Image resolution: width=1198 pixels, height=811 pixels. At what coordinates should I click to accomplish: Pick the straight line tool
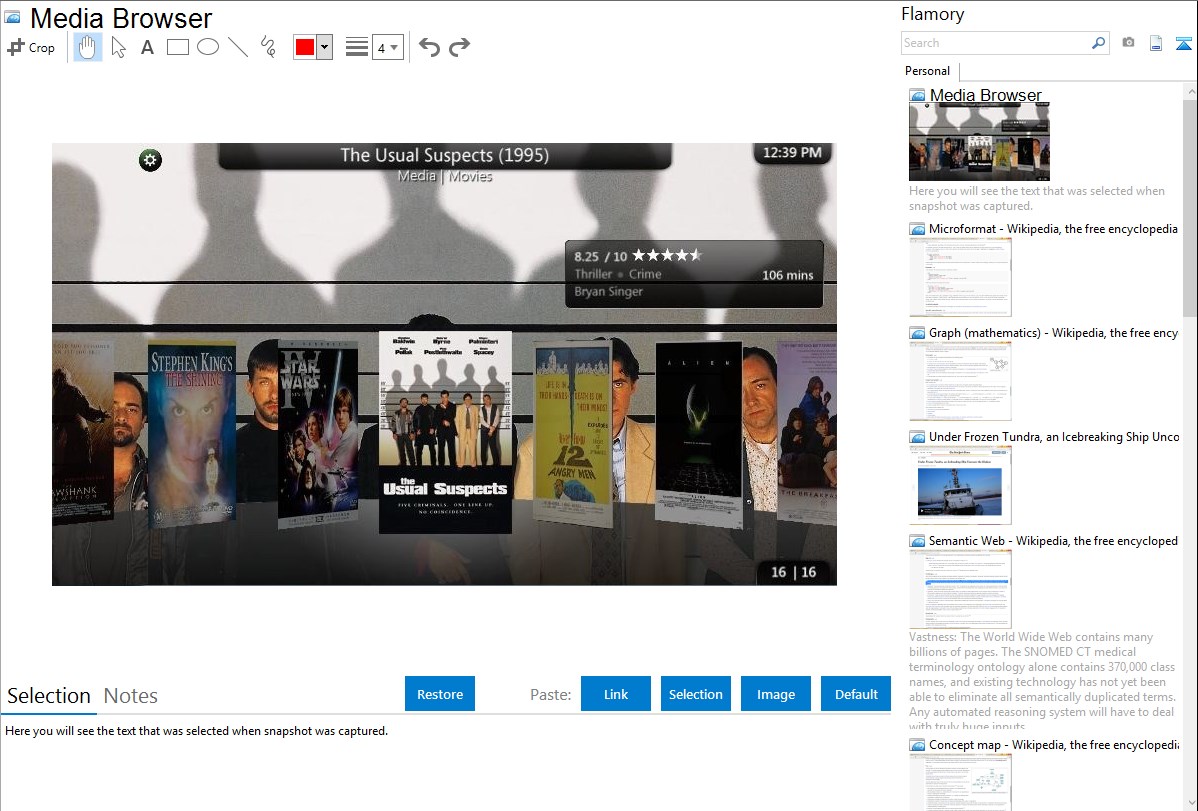pyautogui.click(x=238, y=47)
